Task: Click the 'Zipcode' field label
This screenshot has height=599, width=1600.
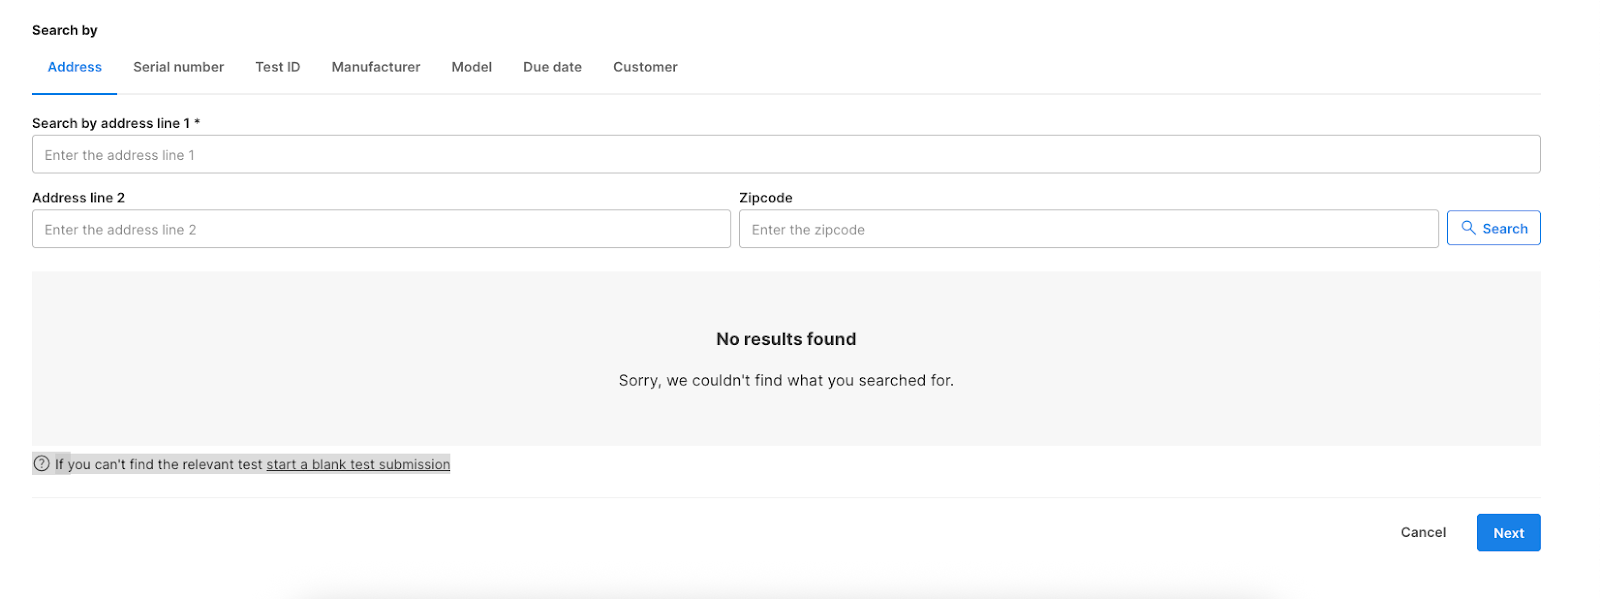Action: (x=765, y=198)
